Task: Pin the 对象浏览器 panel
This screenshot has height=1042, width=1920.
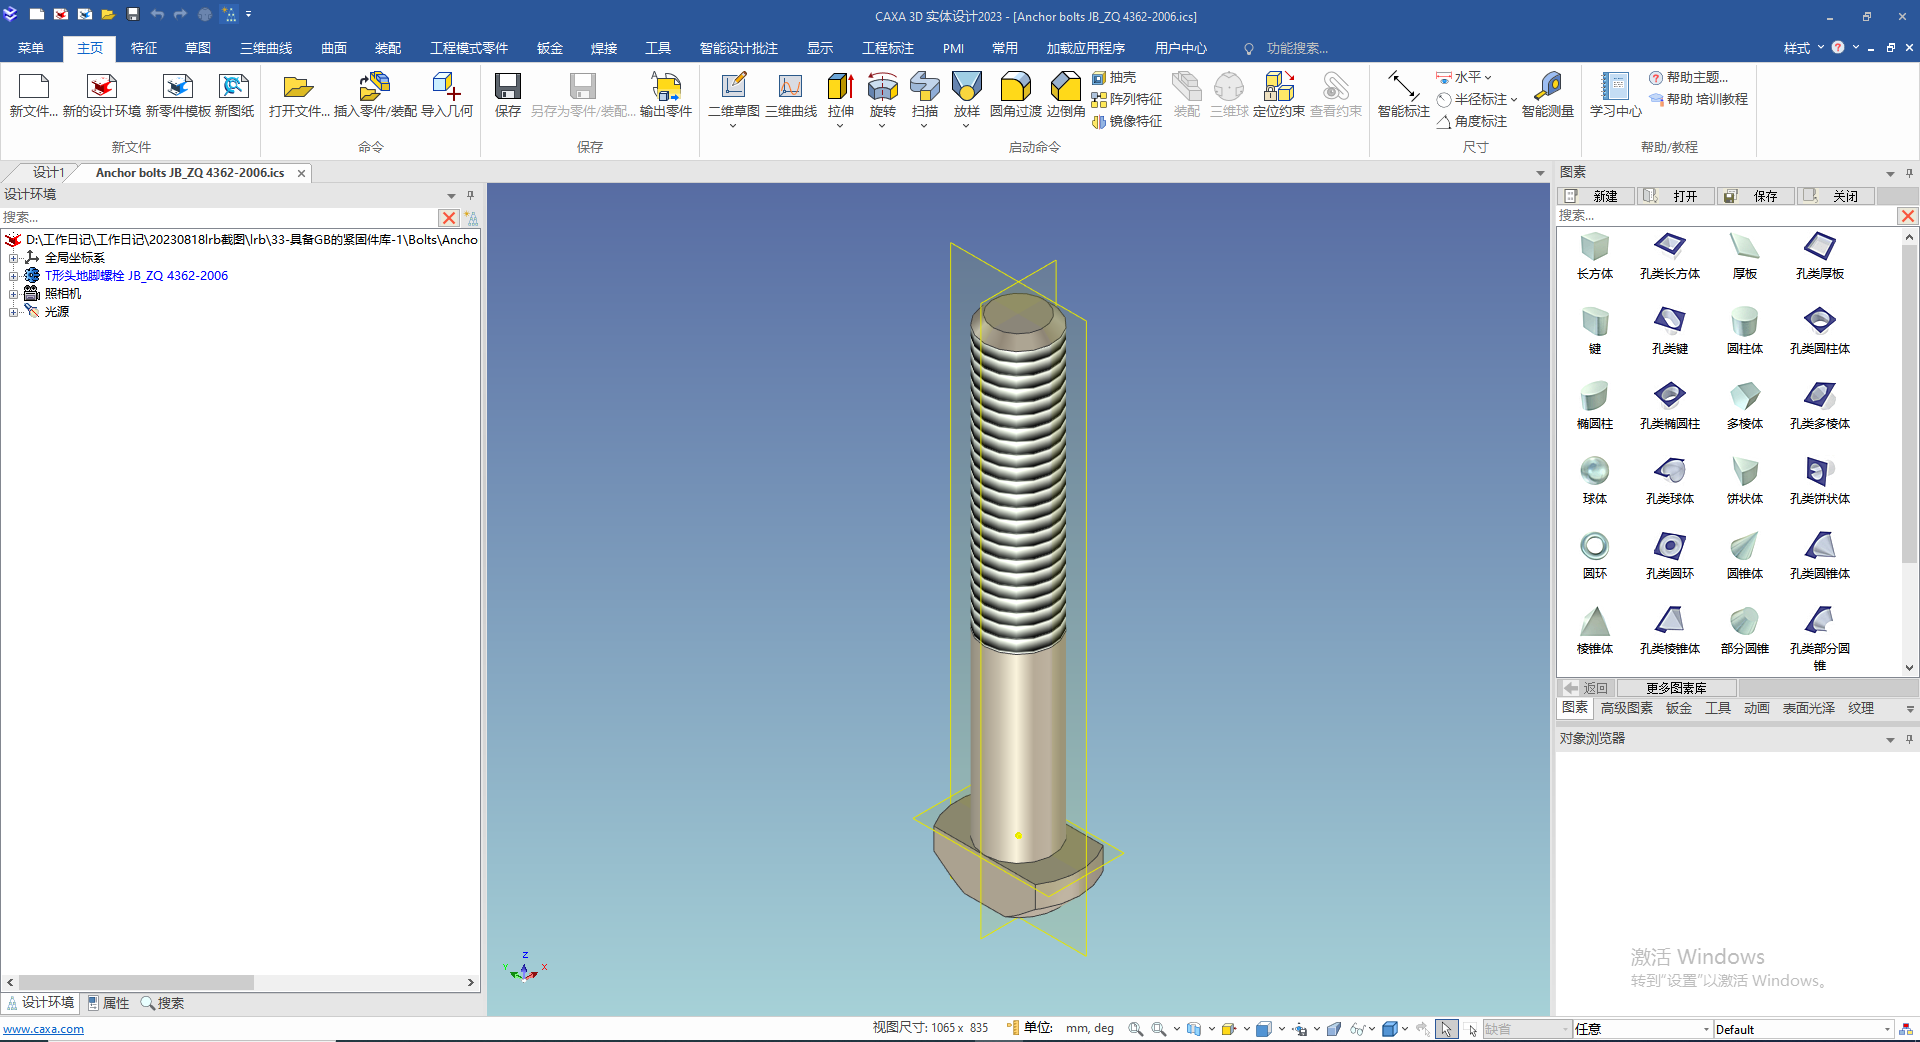Action: (x=1909, y=739)
